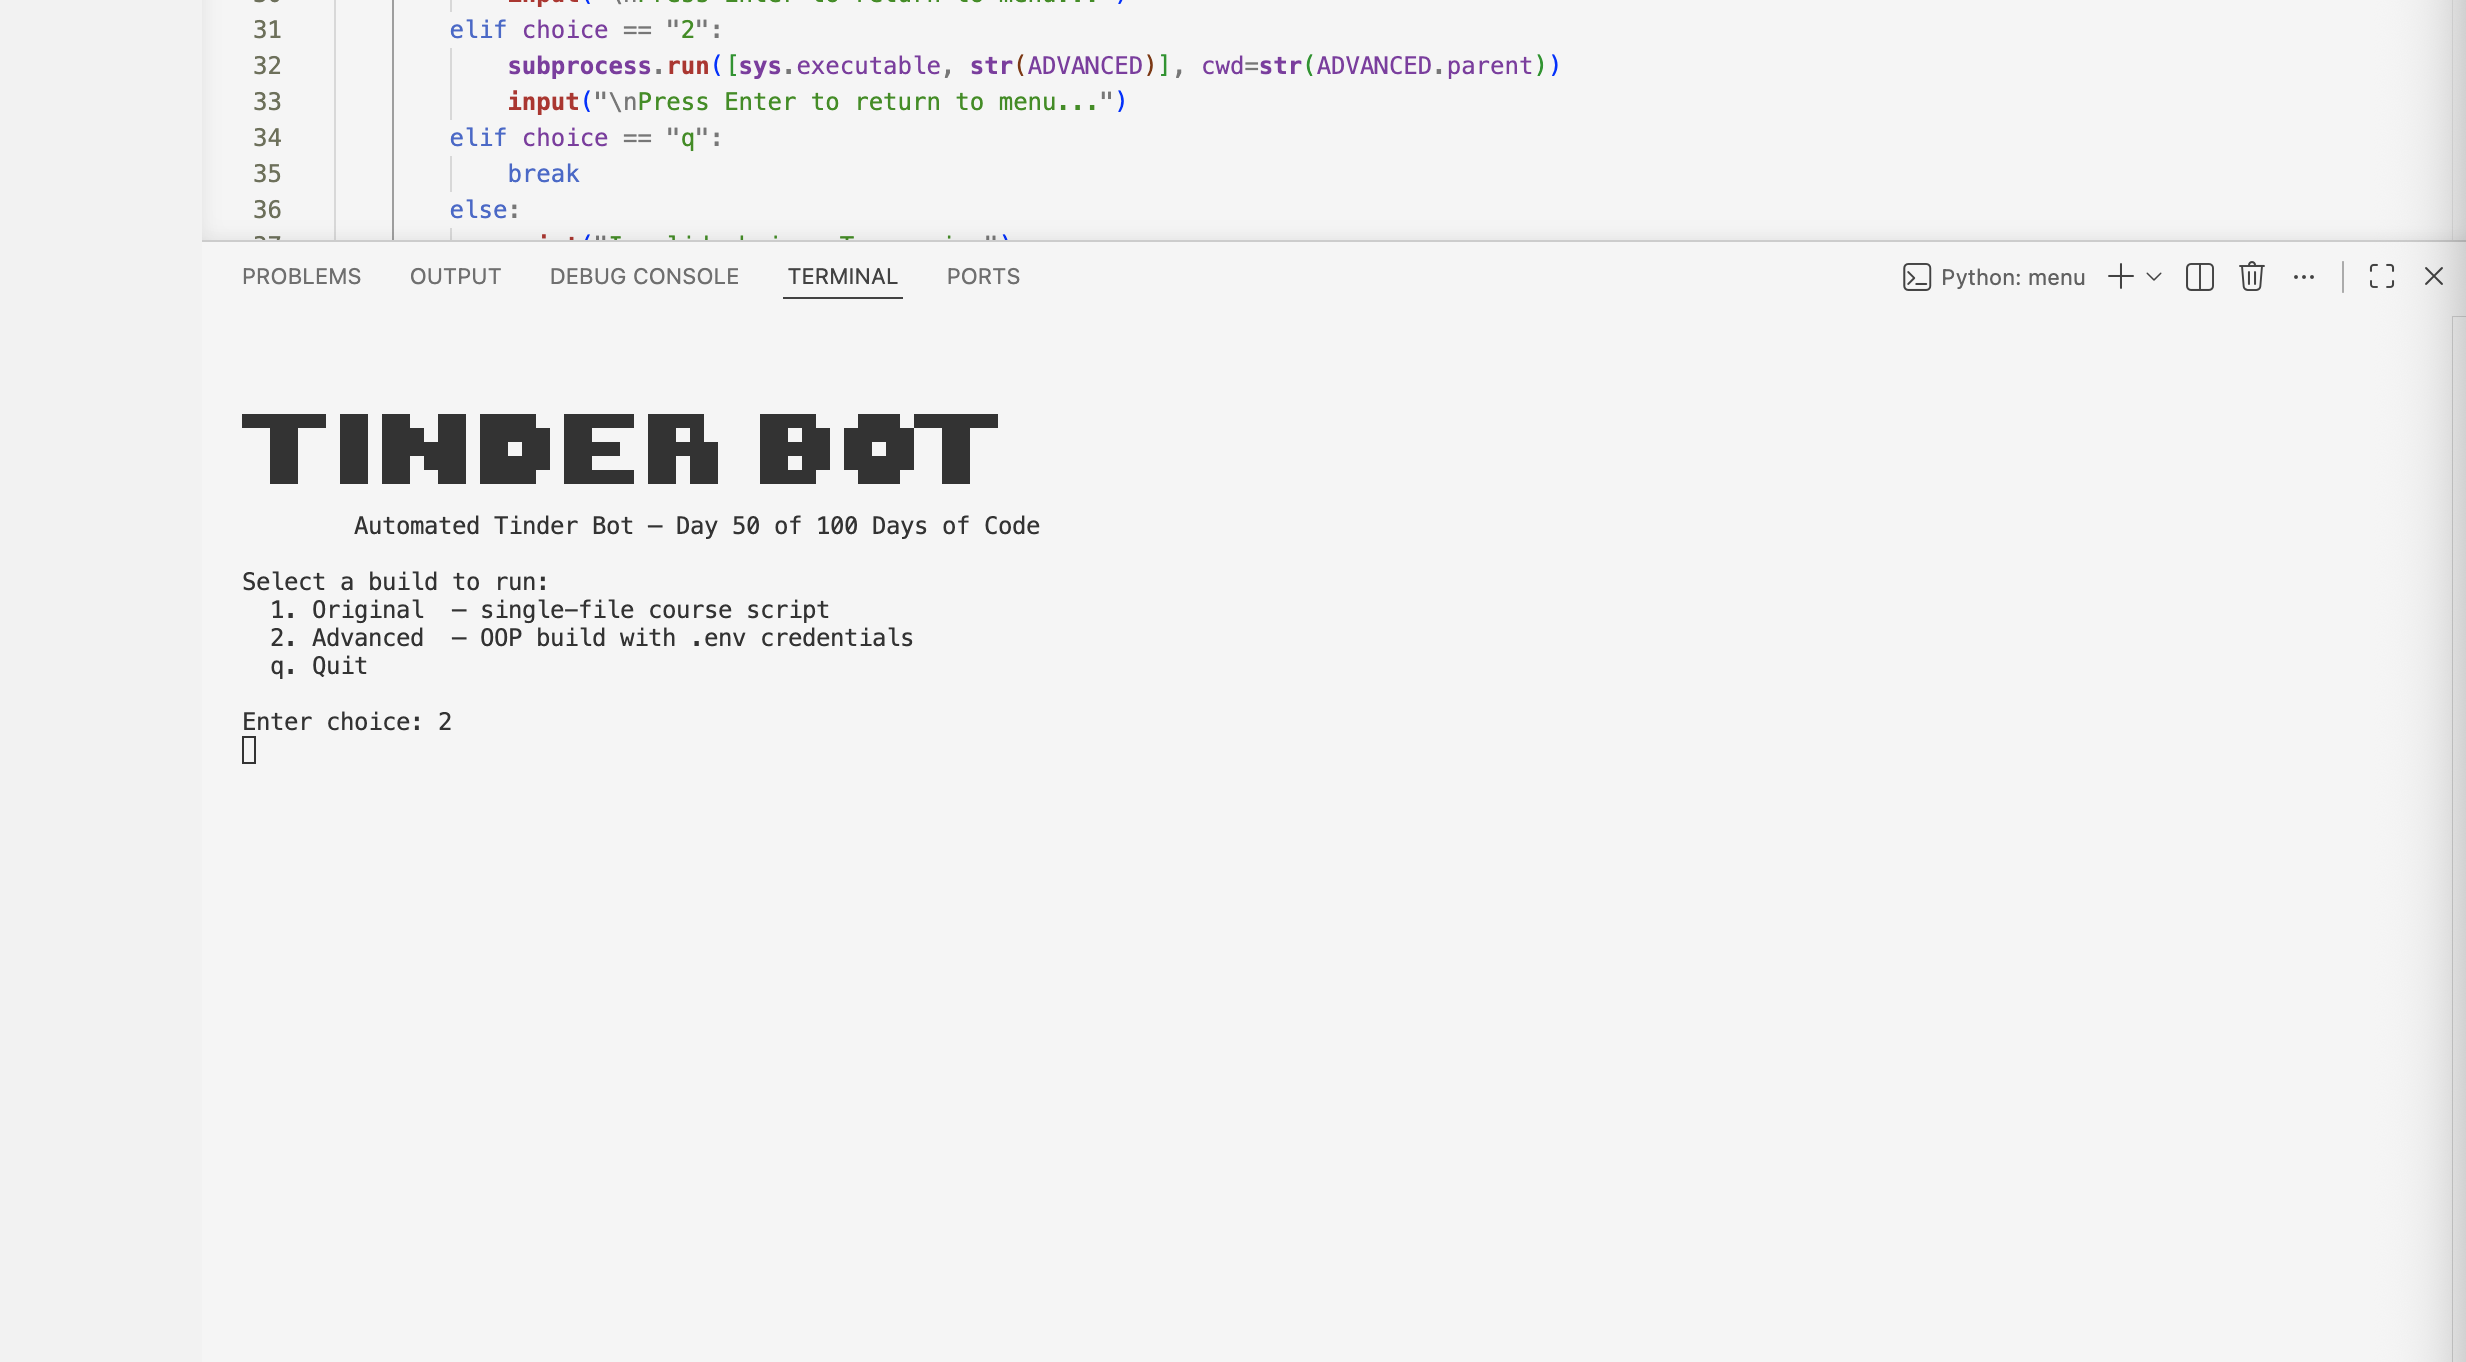Click the input("\nPress Enter...") line 33
Viewport: 2466px width, 1362px height.
[x=817, y=102]
